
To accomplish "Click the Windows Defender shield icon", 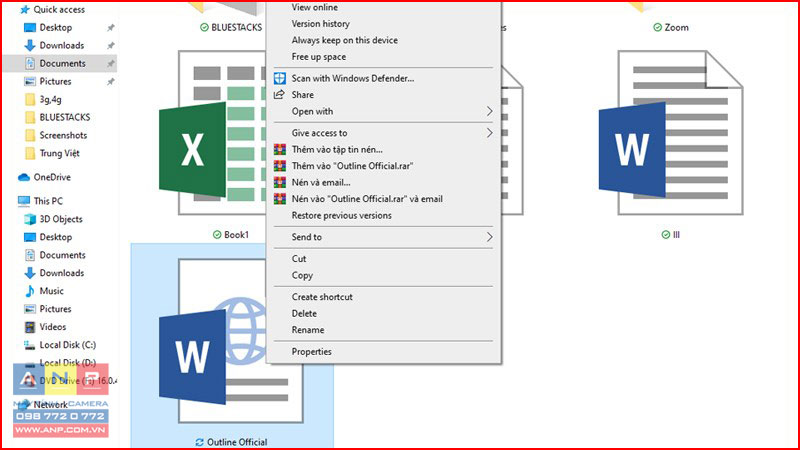I will pos(280,78).
